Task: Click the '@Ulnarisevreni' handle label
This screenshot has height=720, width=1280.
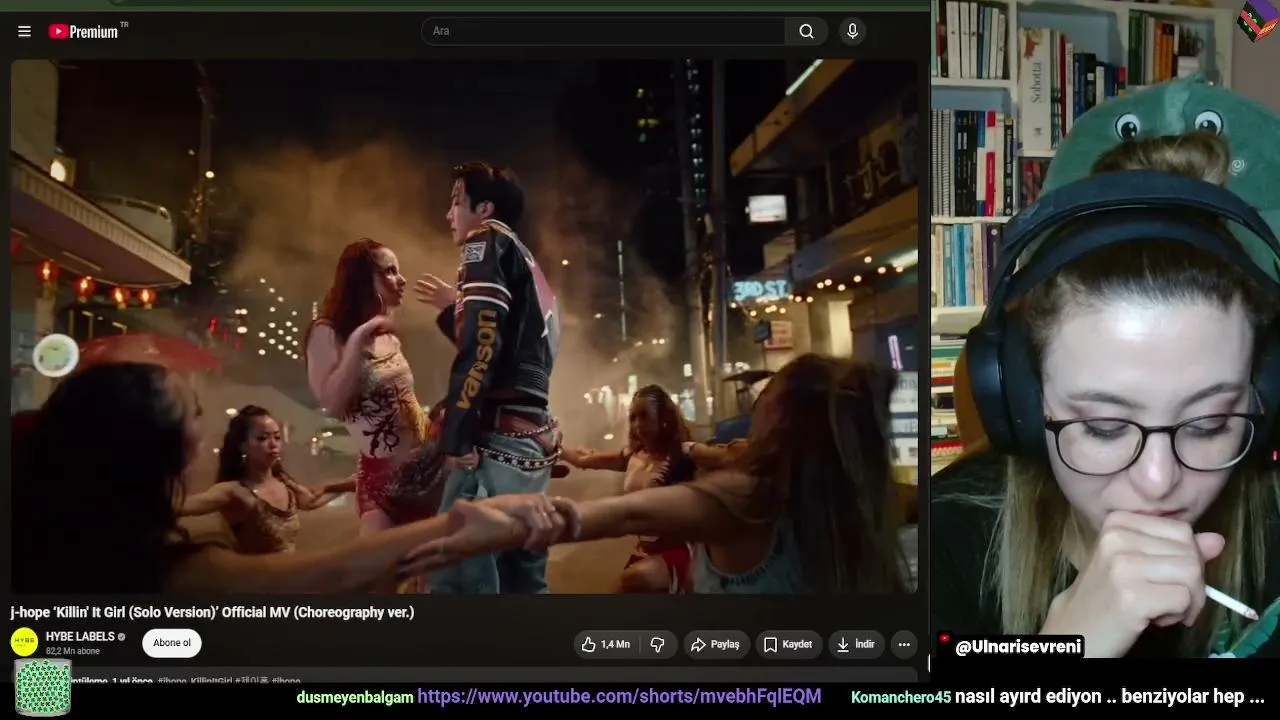Action: click(1018, 647)
